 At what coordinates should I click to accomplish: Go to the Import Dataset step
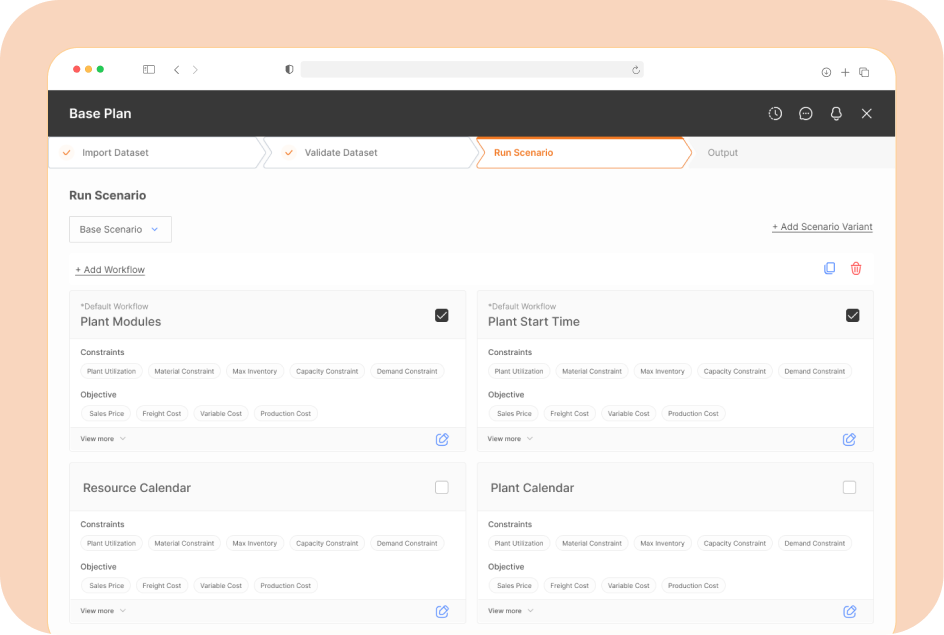pos(157,153)
